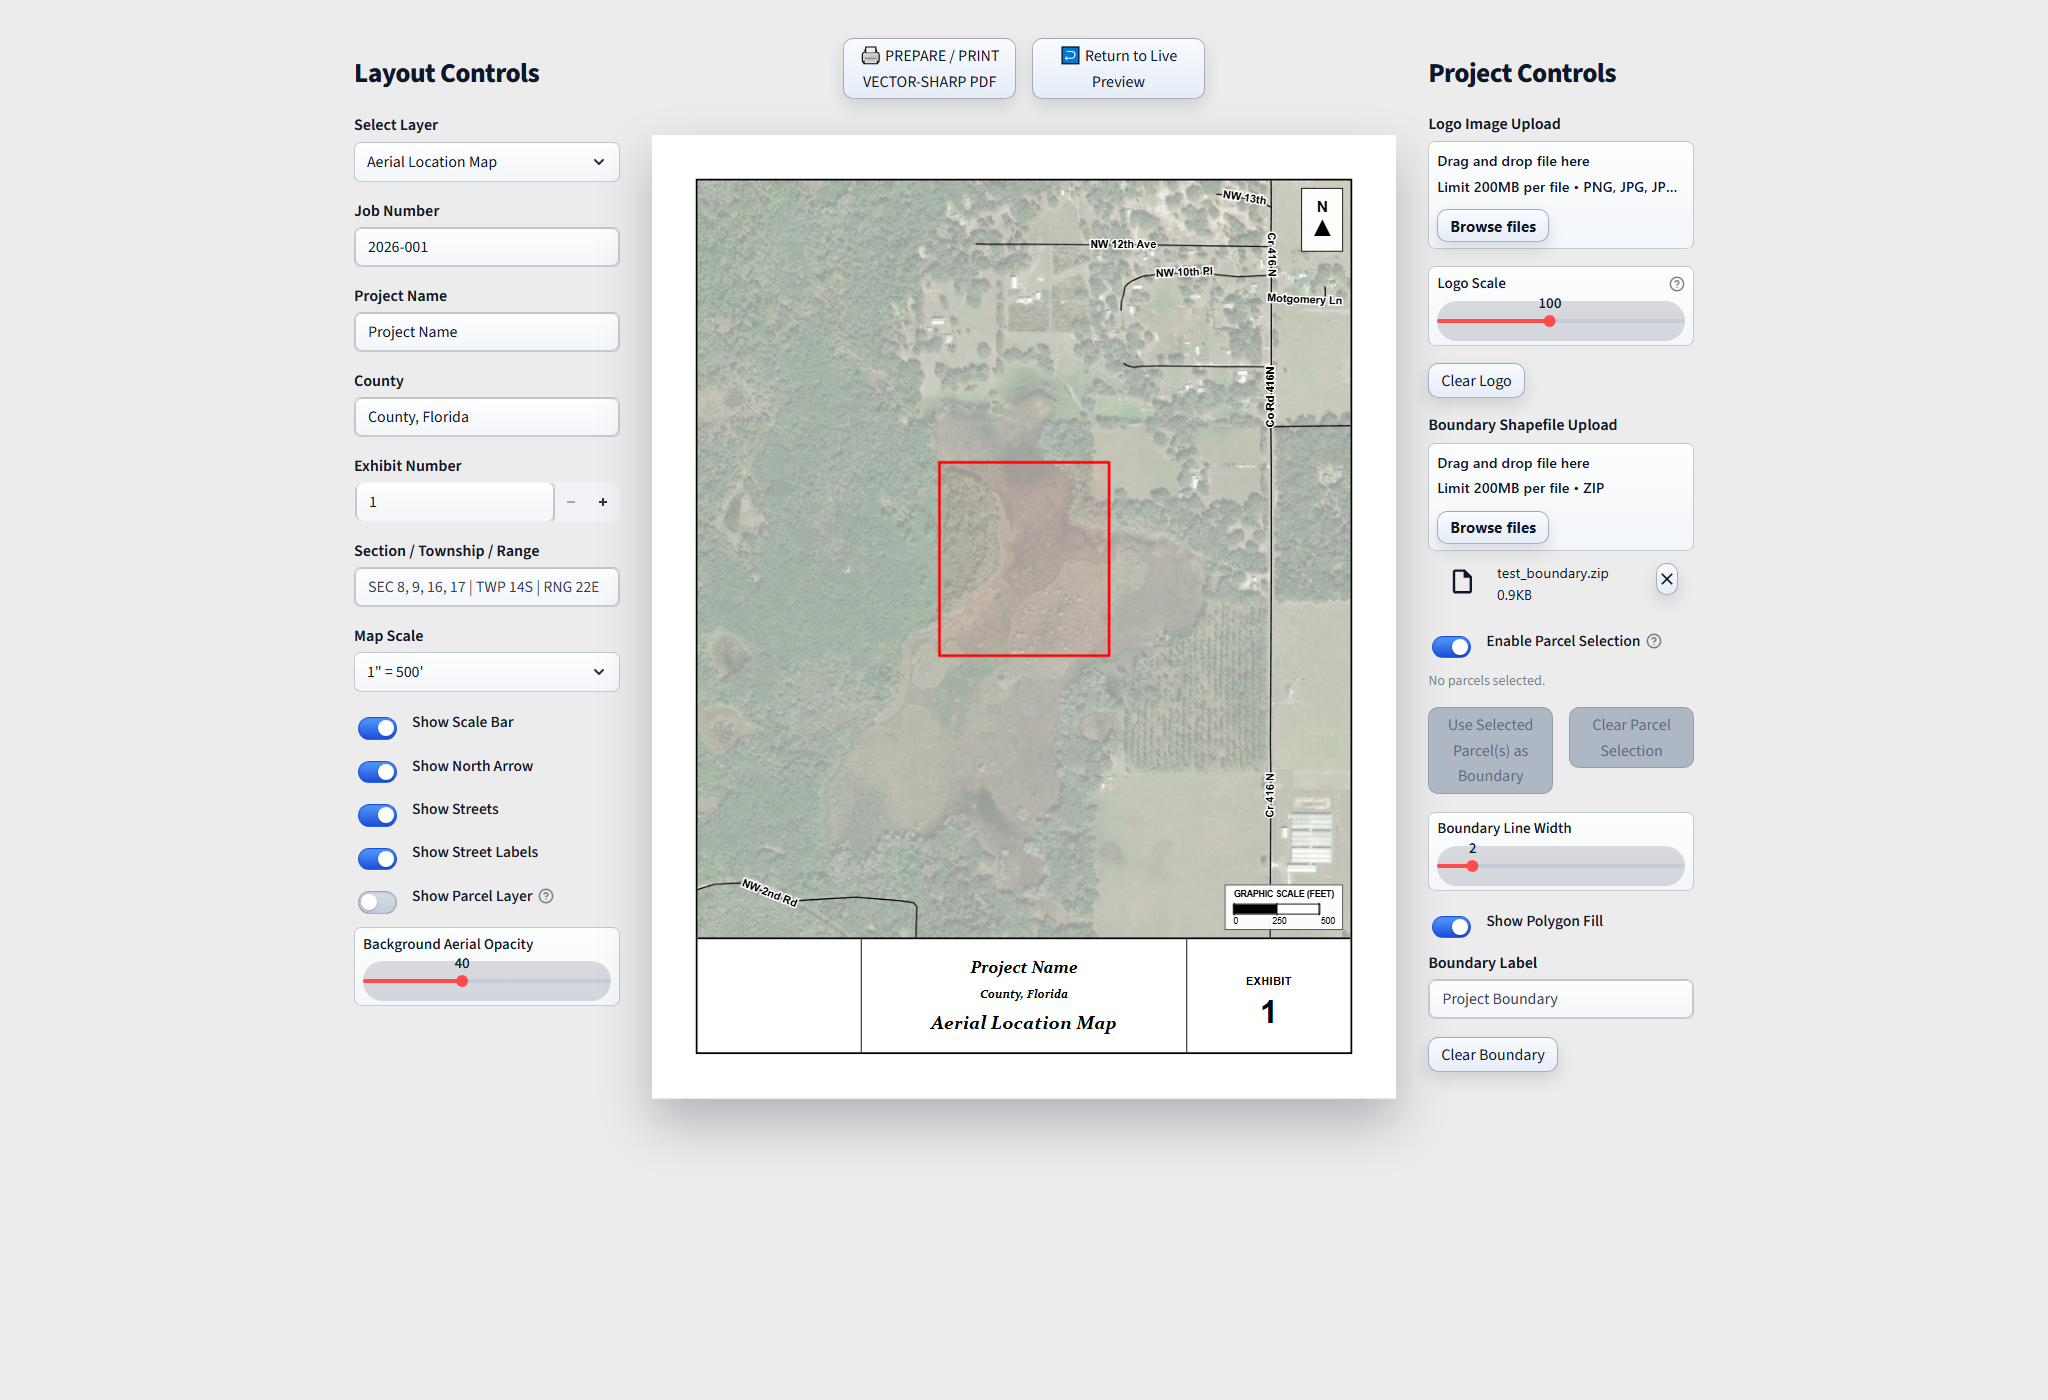The image size is (2048, 1400).
Task: Click the Clear Boundary button
Action: 1492,1054
